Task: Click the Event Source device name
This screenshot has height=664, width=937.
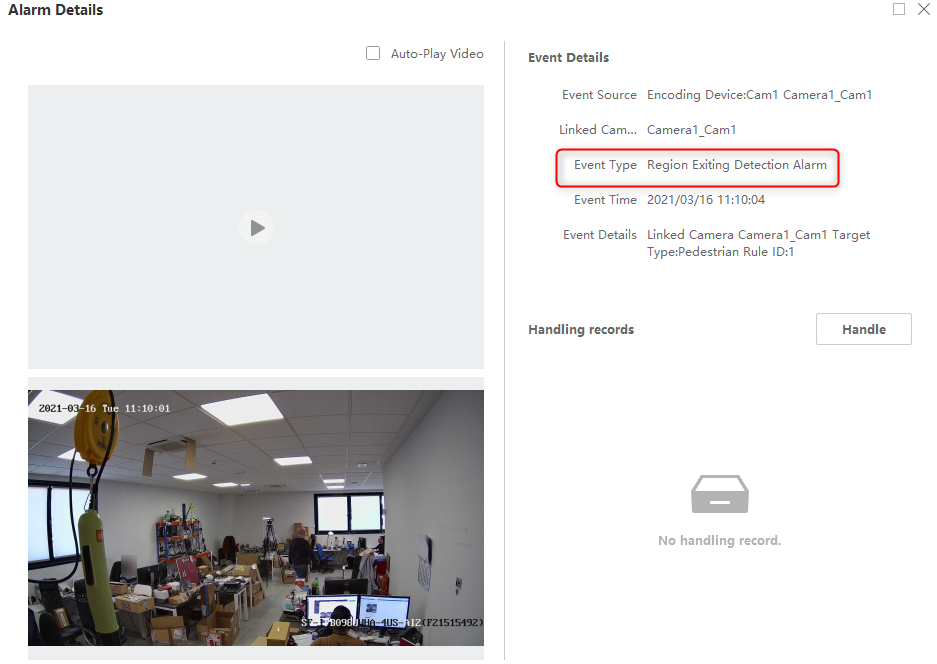Action: pyautogui.click(x=759, y=95)
